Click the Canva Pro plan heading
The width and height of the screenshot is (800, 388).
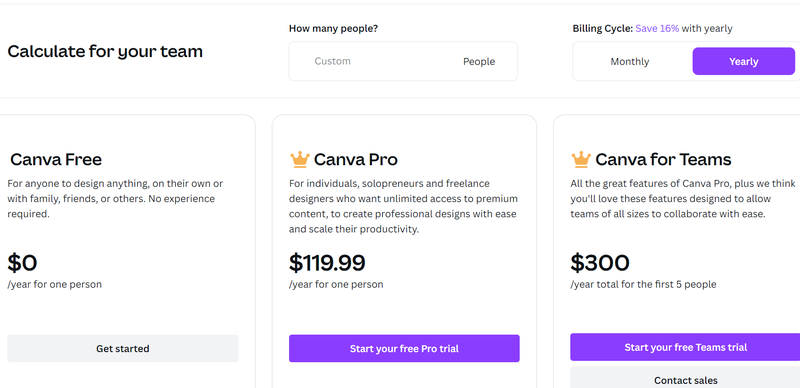(x=356, y=160)
